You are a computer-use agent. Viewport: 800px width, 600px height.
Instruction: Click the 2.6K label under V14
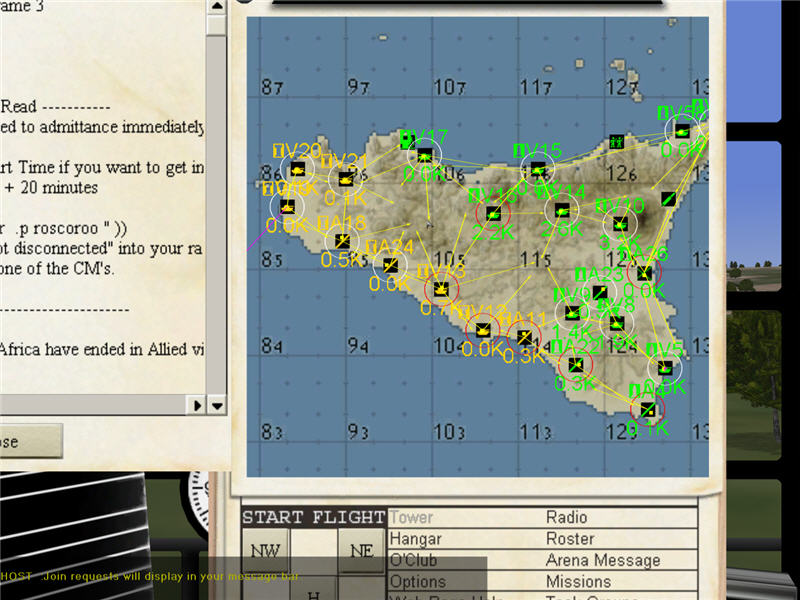pos(562,229)
